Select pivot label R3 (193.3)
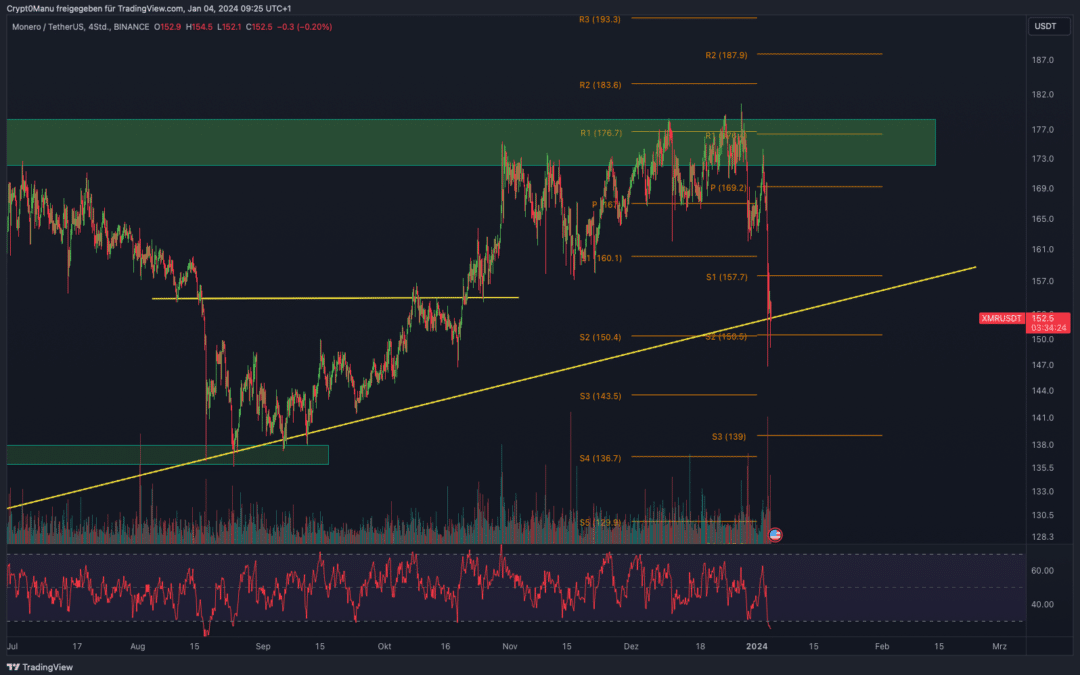 point(599,19)
